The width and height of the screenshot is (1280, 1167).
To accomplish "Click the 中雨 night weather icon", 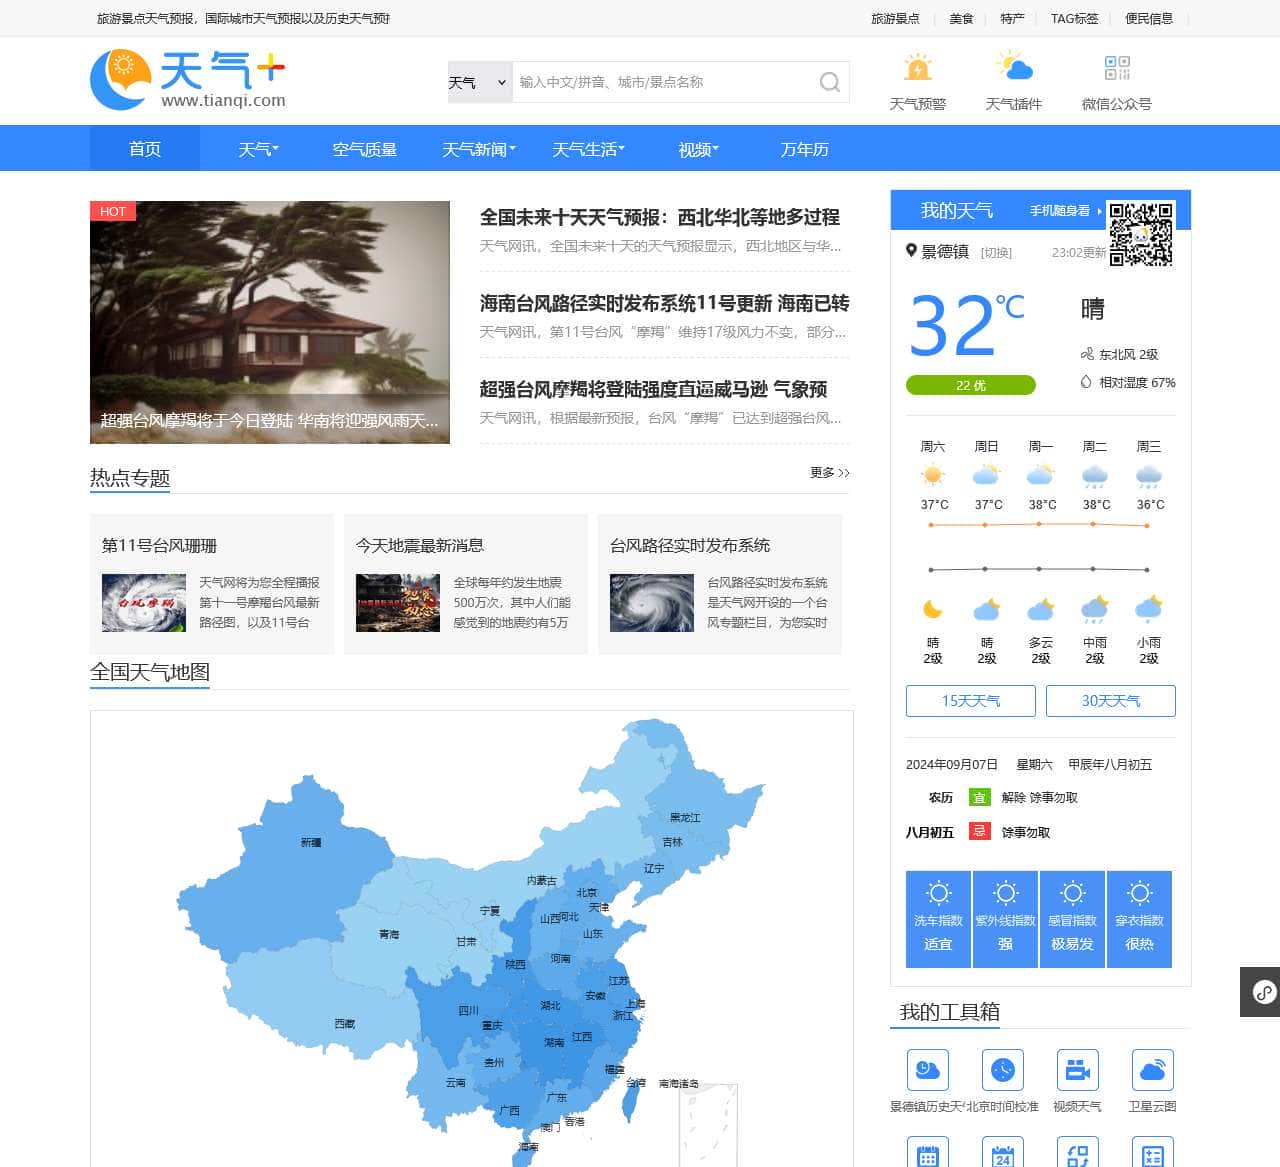I will 1095,609.
